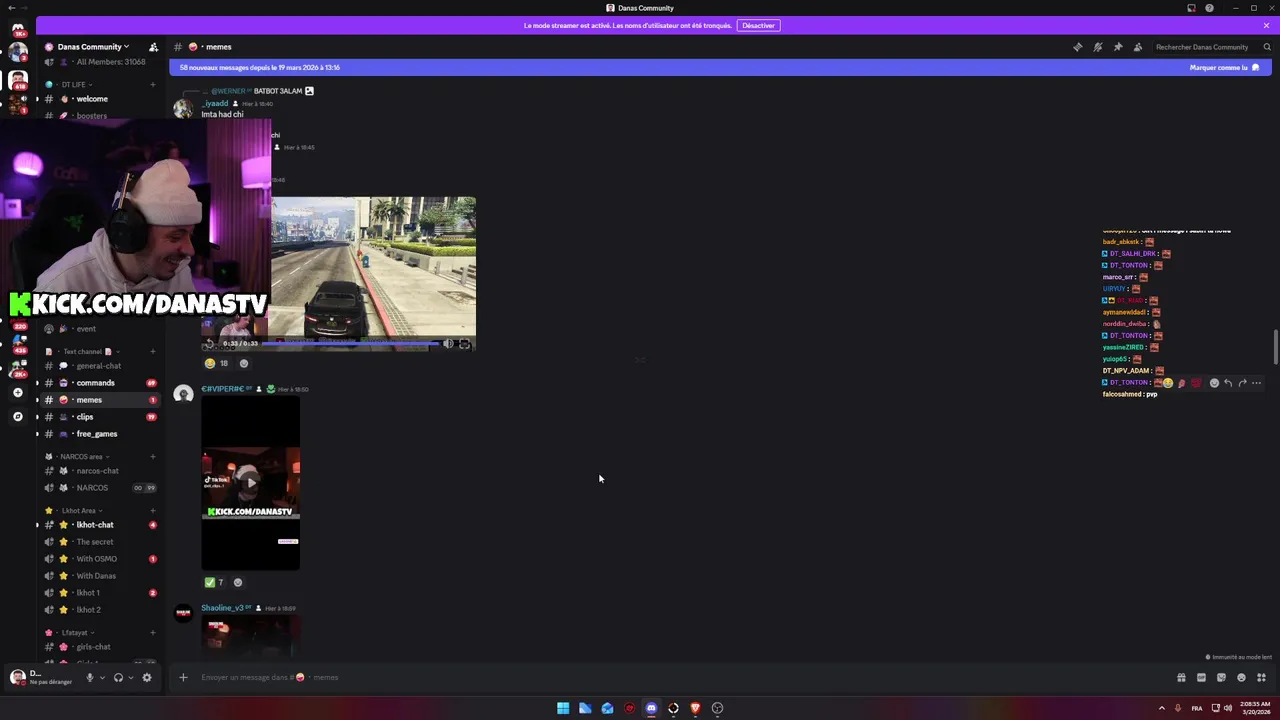1280x720 pixels.
Task: Open the All Members: 31068 voice channel
Action: [99, 62]
